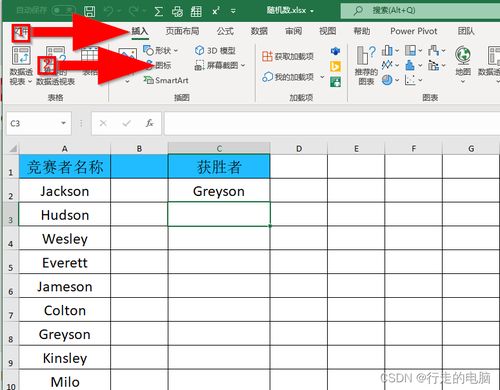Click the blue Visio data visualizer add-in icon
Viewport: 500px width, 390px height.
click(x=335, y=51)
